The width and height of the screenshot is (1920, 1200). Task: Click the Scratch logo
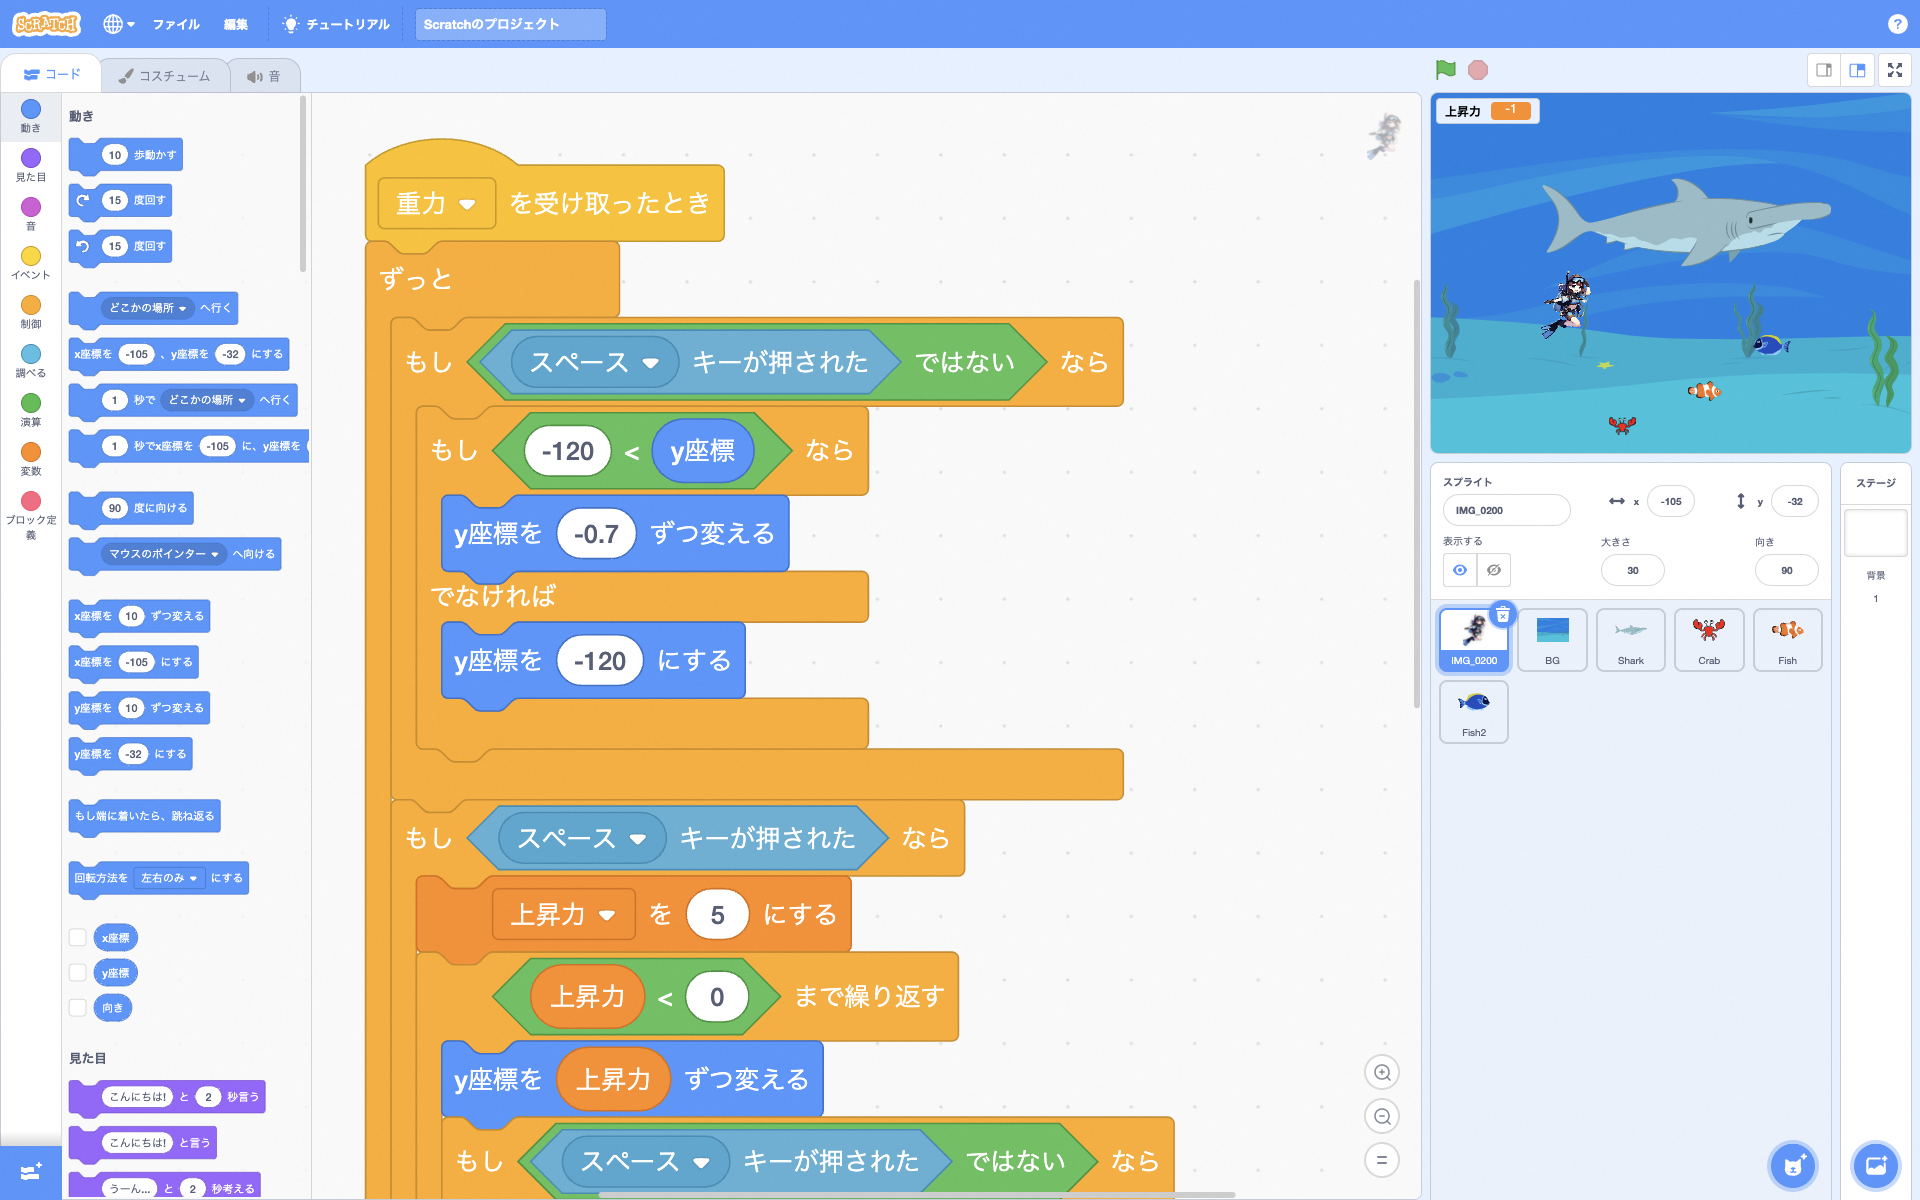click(46, 24)
